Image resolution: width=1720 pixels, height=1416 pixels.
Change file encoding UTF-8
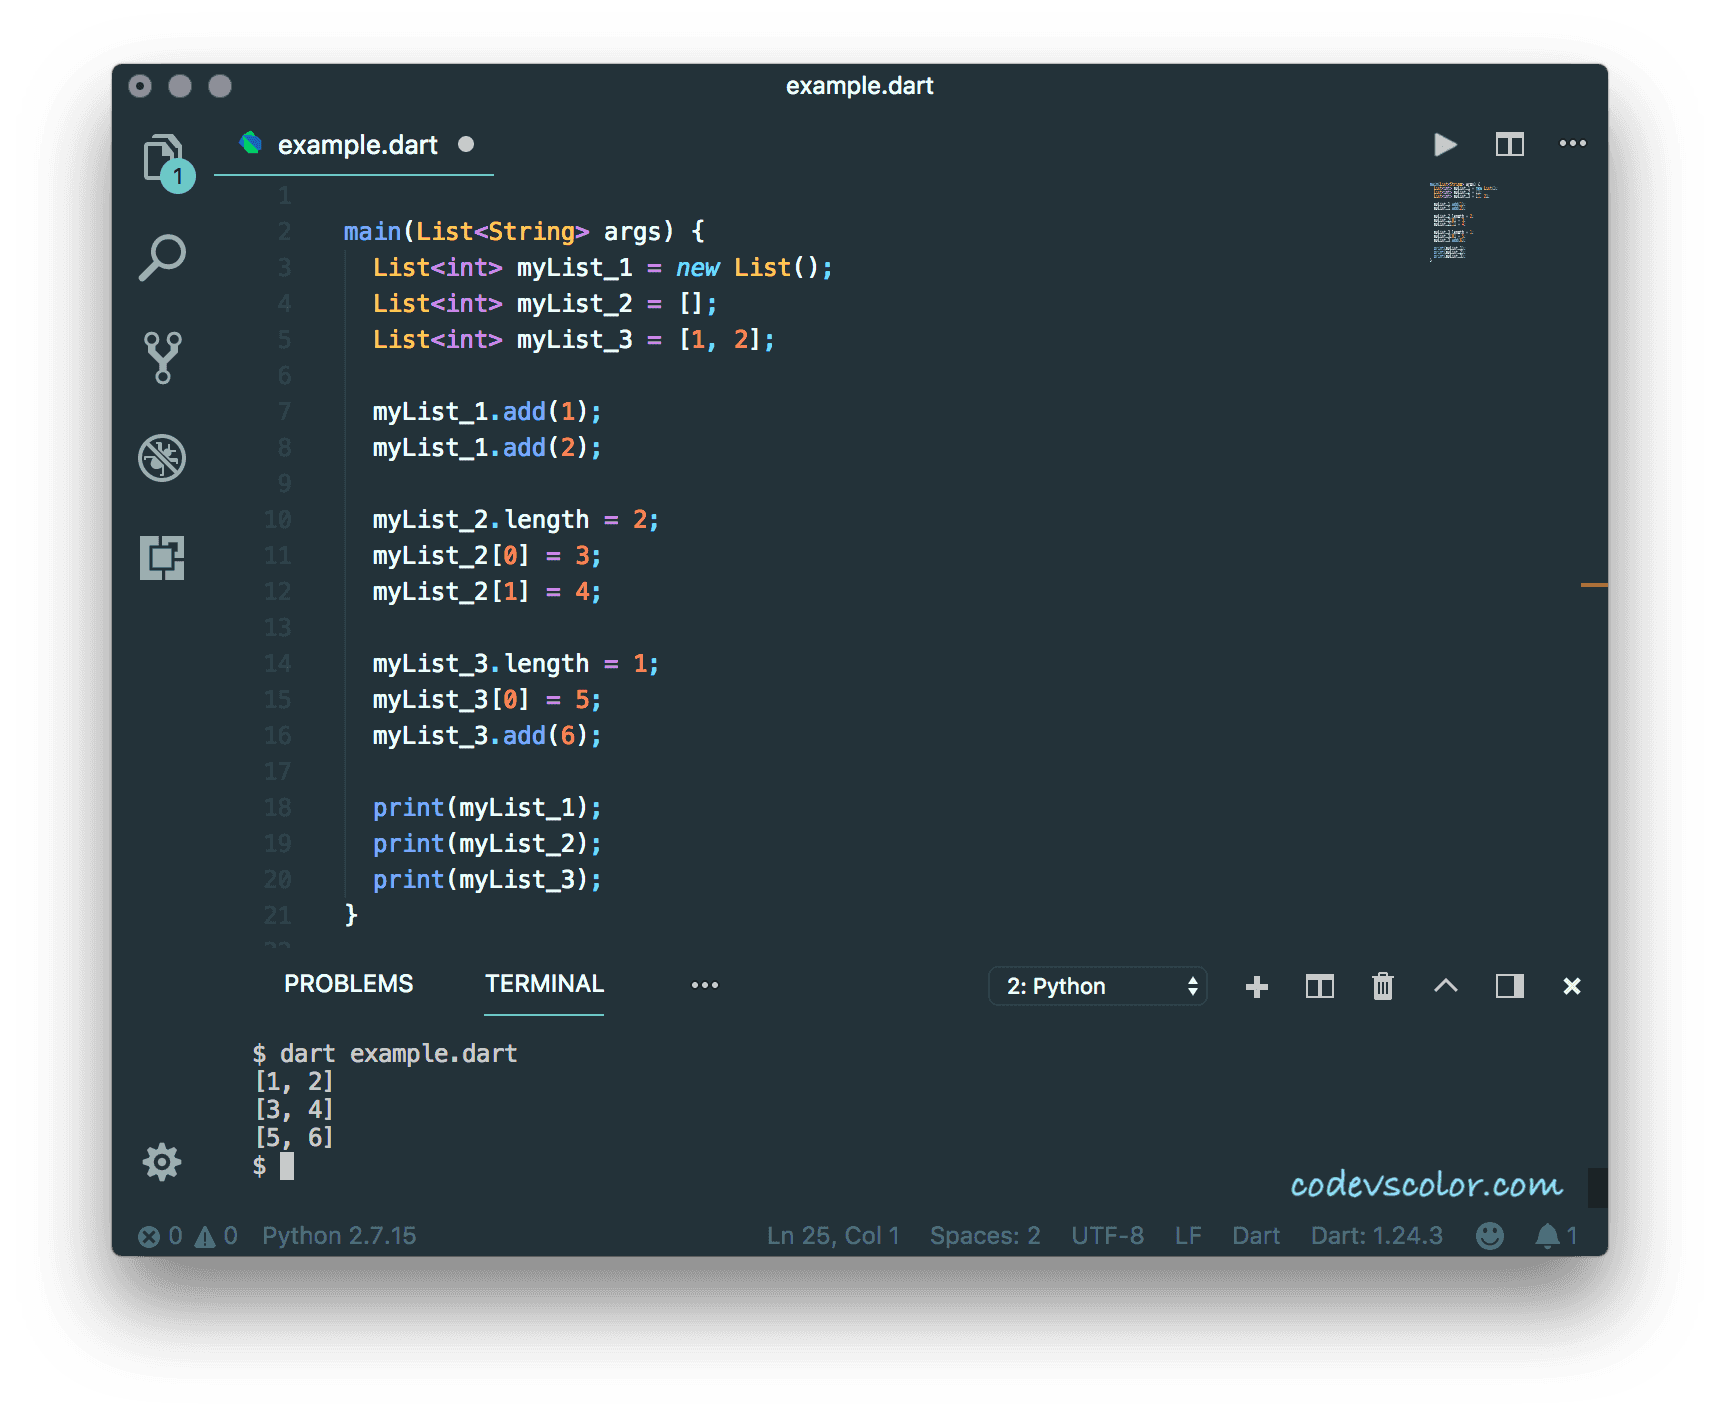pos(1107,1236)
